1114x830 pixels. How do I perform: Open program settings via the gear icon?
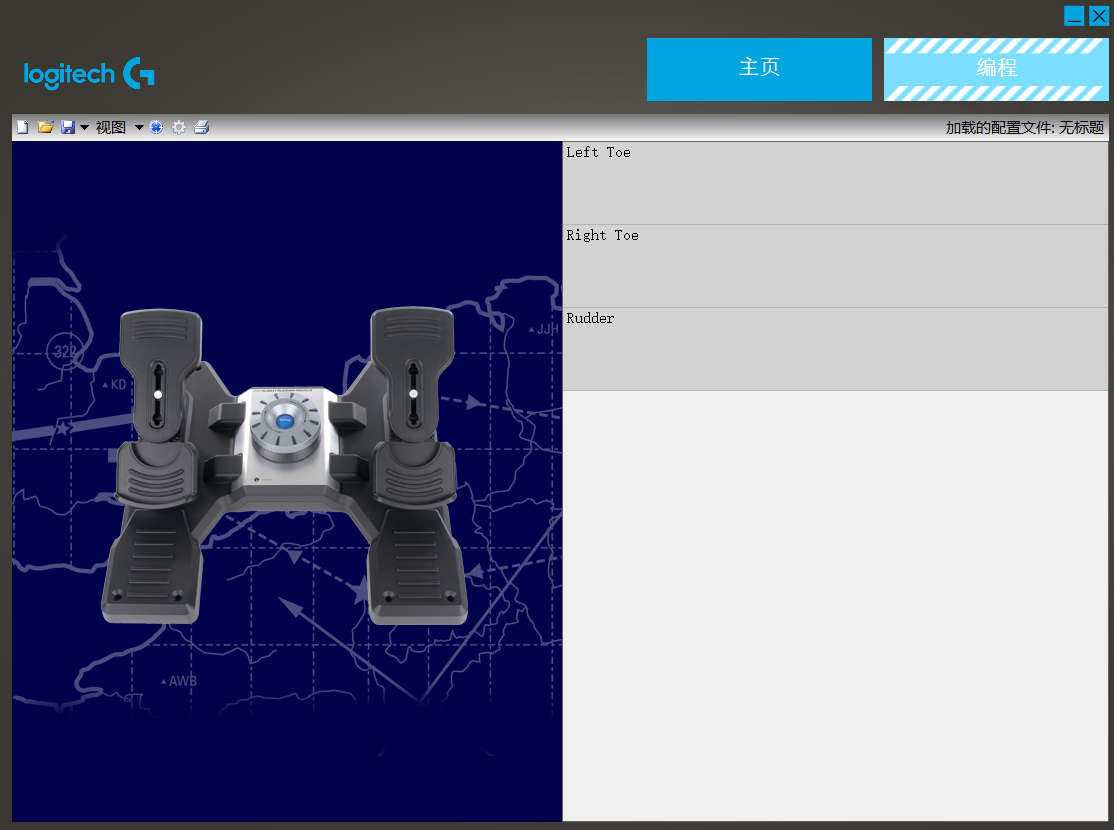(x=179, y=127)
